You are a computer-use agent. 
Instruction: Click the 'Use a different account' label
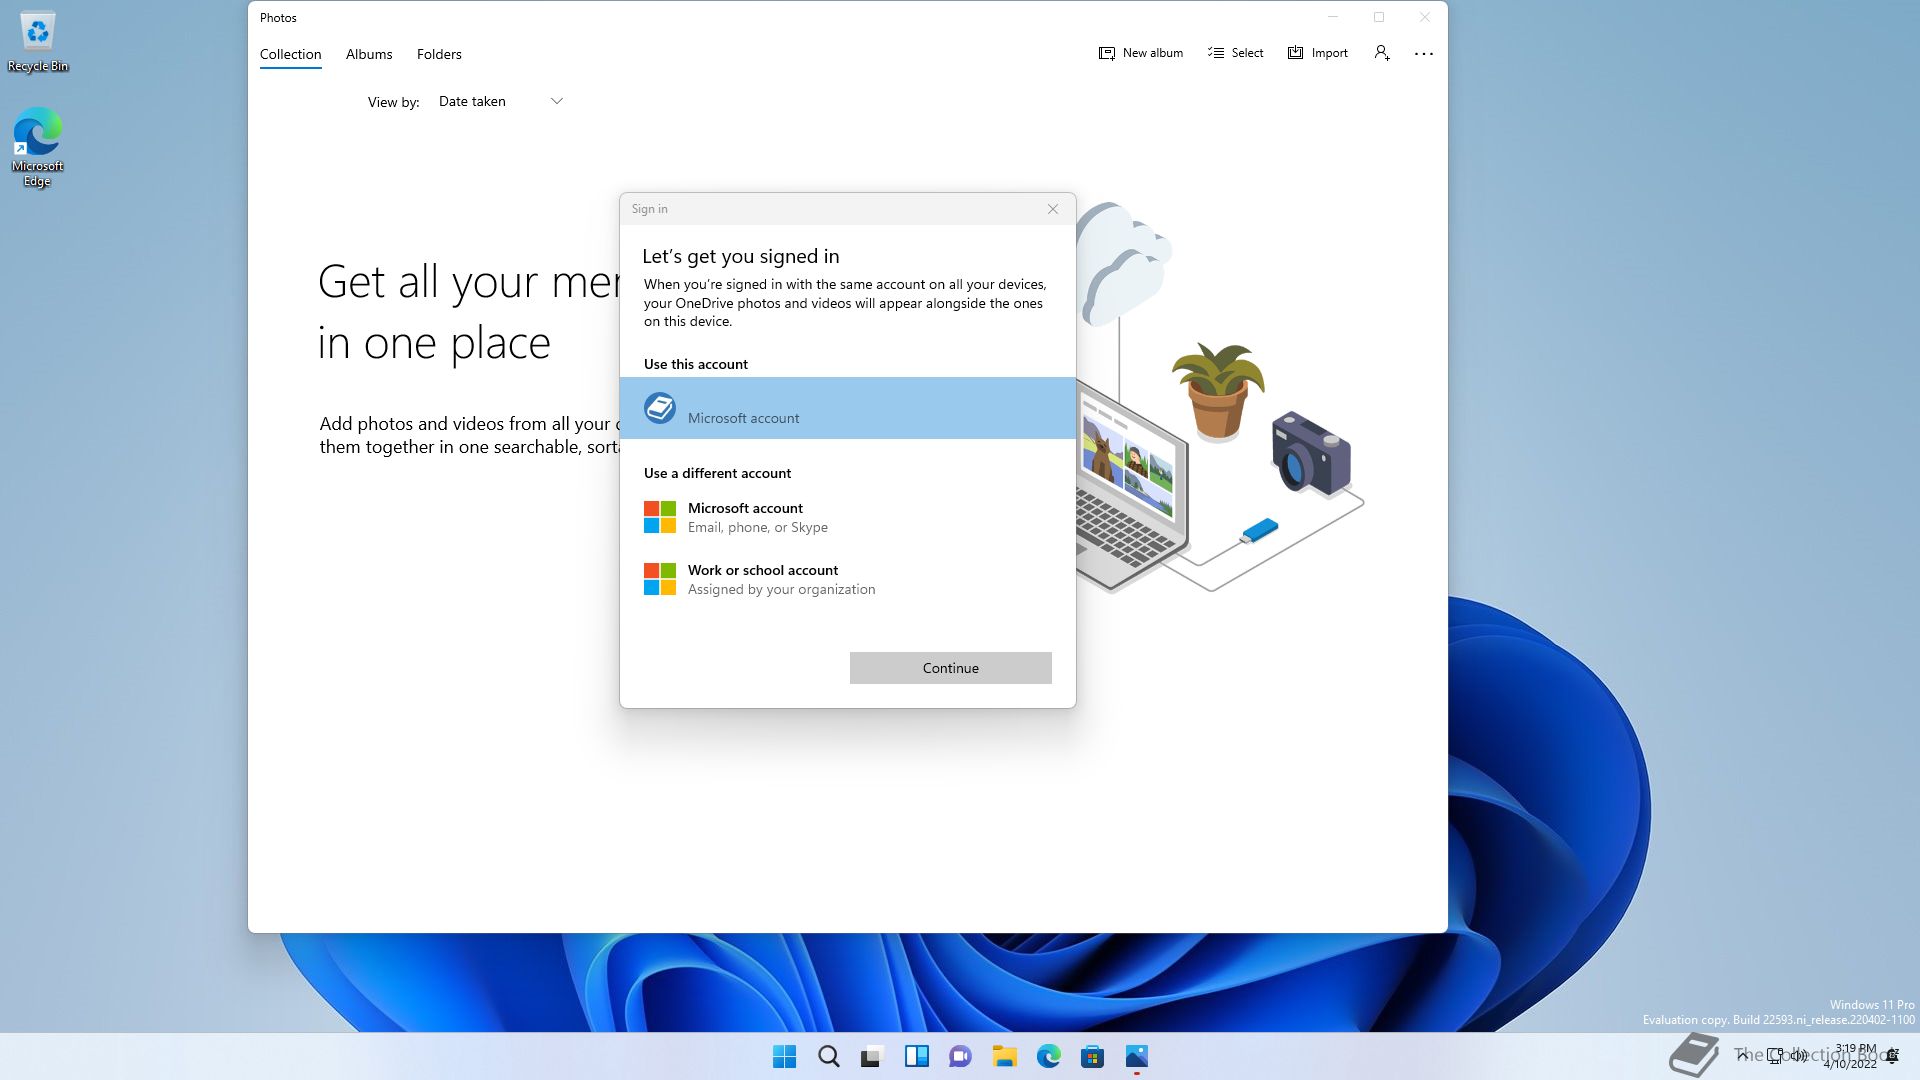(717, 473)
